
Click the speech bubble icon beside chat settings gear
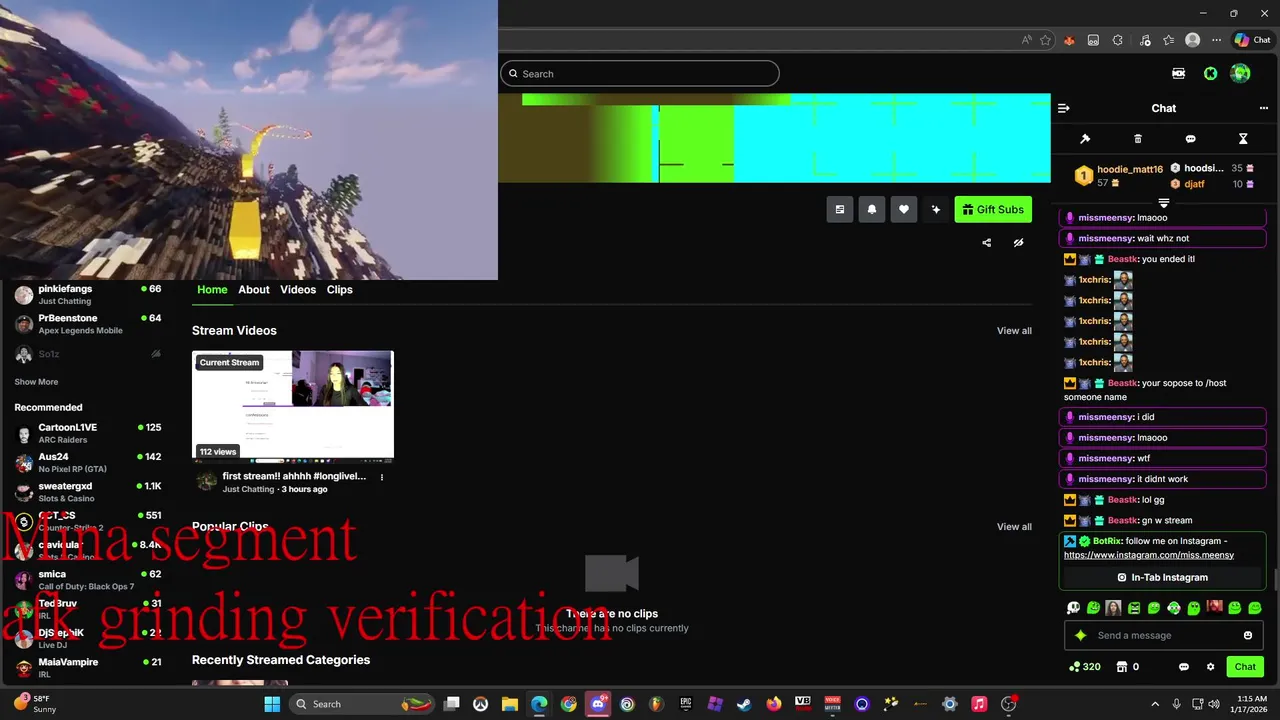tap(1184, 667)
